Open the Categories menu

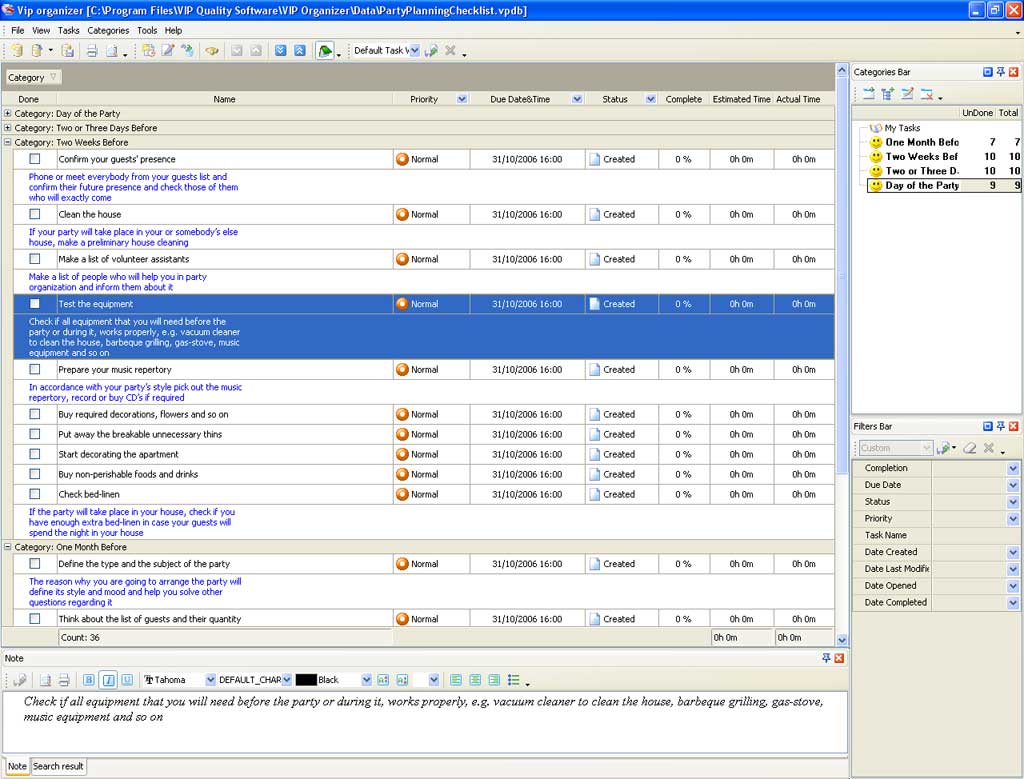tap(107, 30)
